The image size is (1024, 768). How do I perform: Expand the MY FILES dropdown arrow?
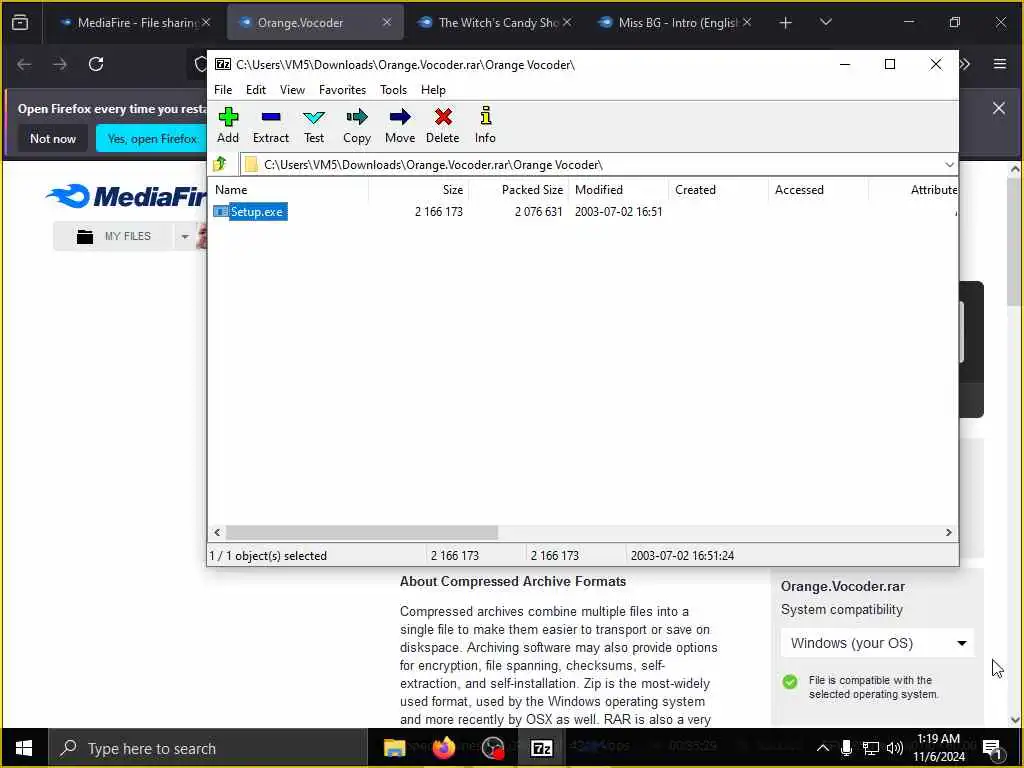coord(185,236)
